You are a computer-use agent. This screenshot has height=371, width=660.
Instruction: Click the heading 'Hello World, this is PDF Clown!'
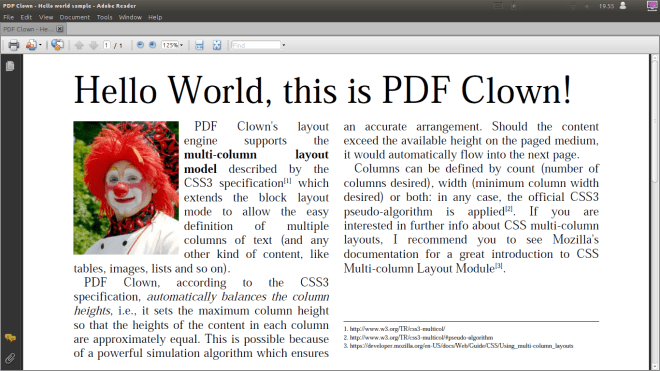point(322,90)
